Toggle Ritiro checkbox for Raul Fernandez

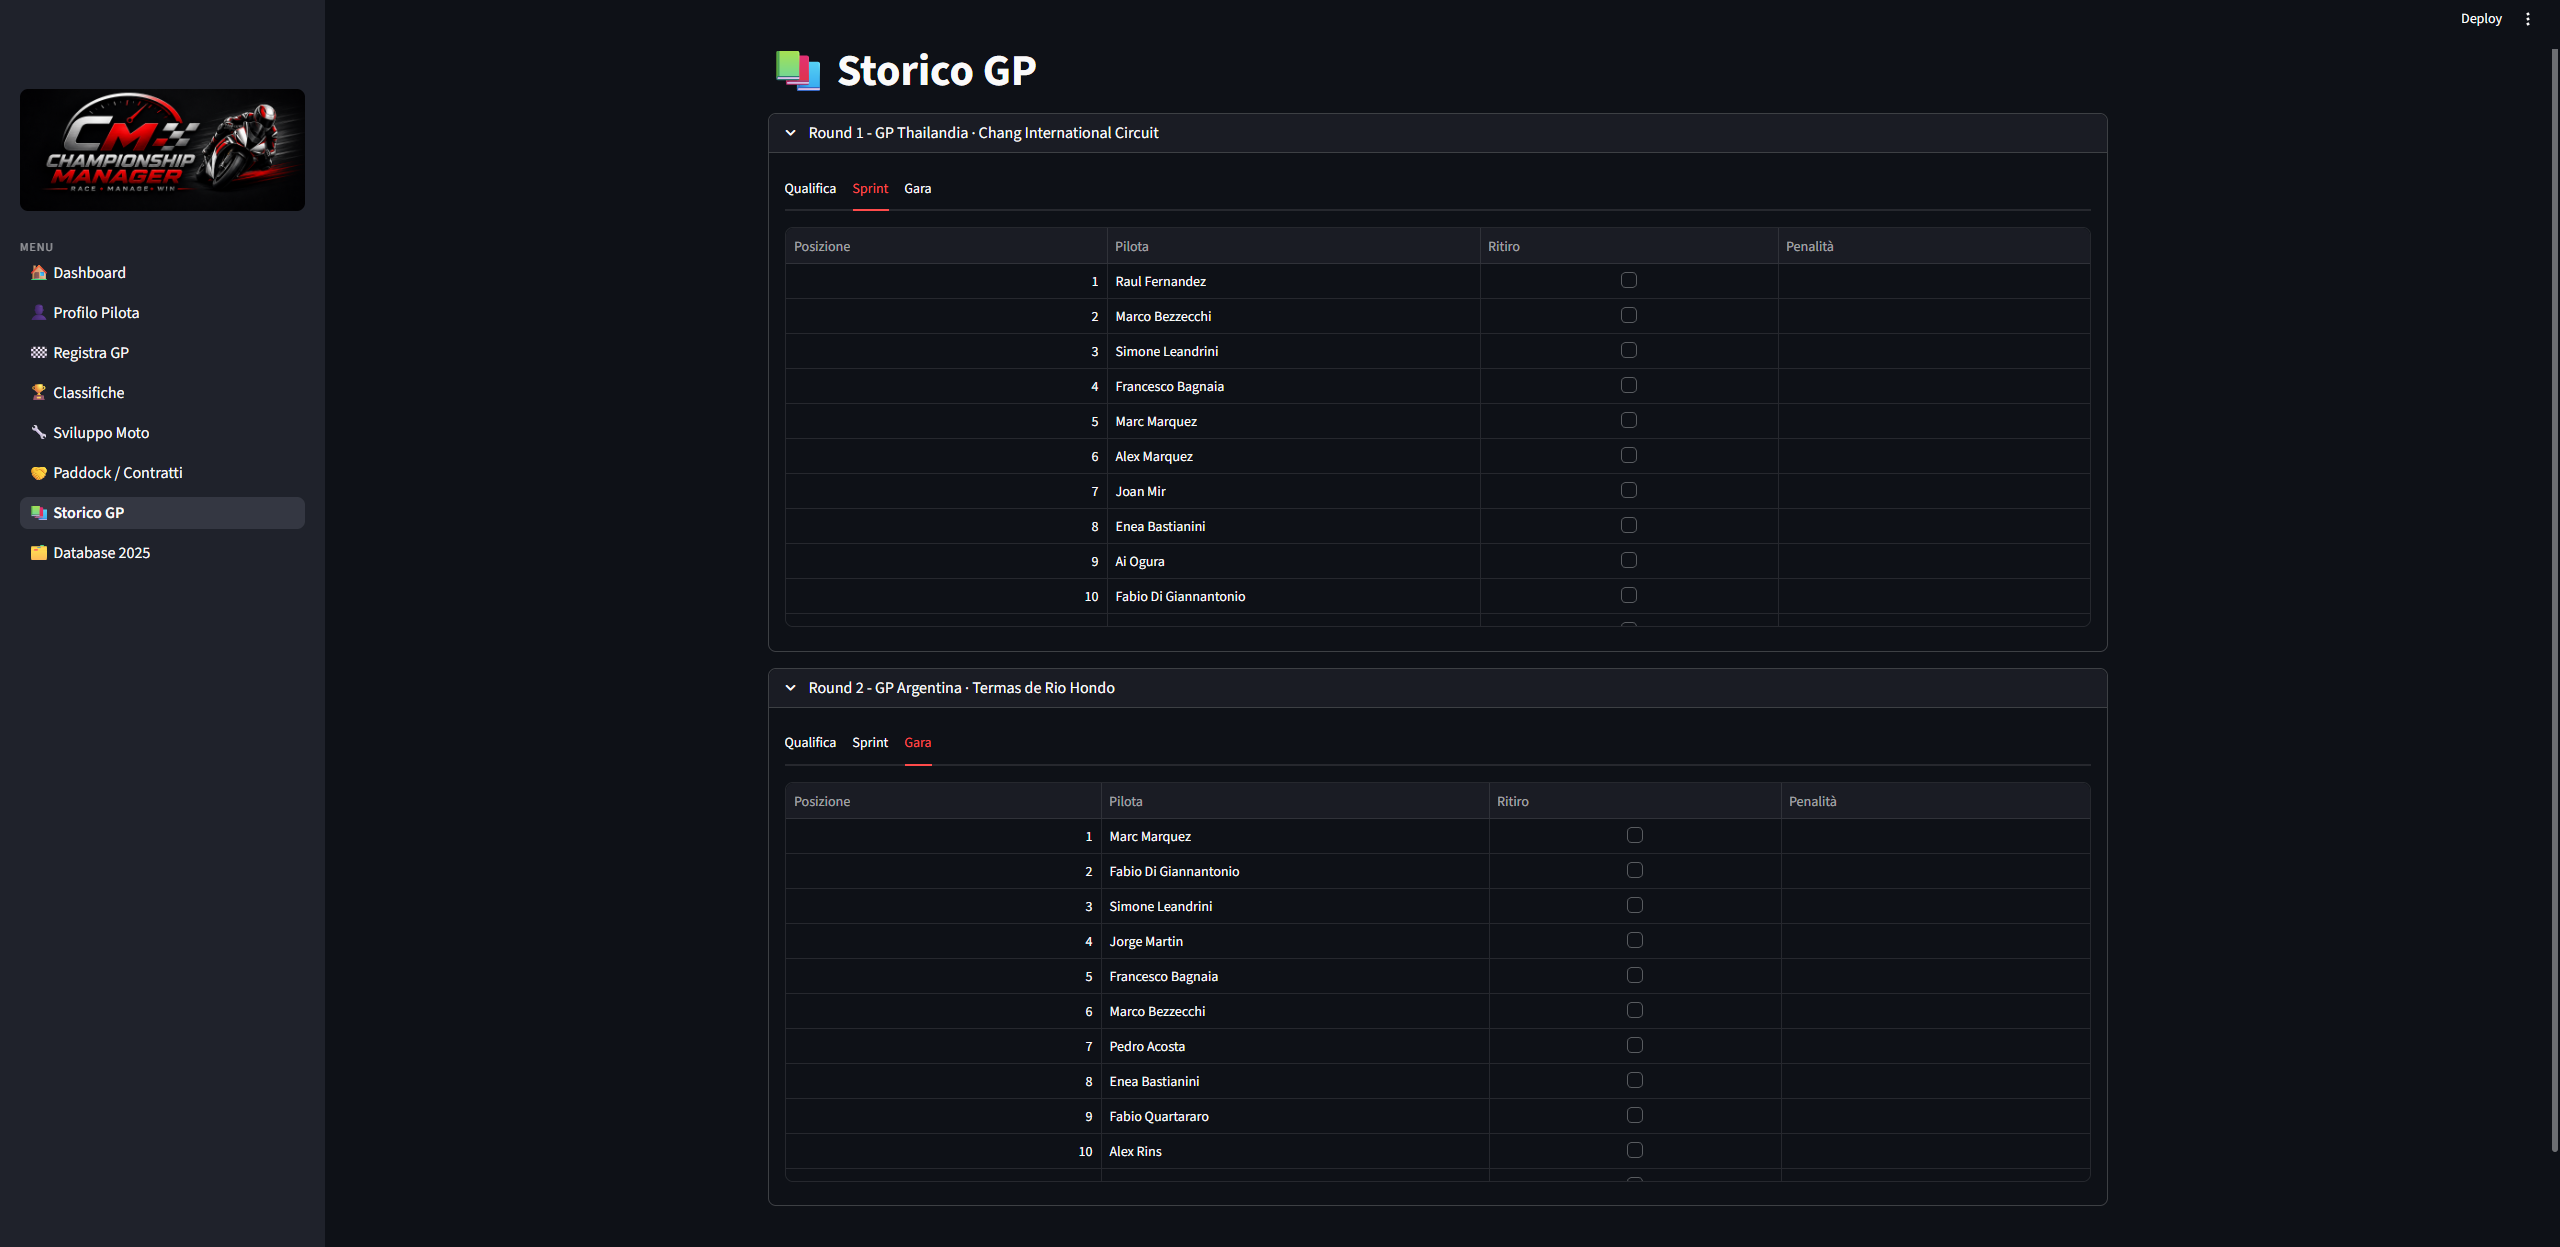coord(1629,280)
